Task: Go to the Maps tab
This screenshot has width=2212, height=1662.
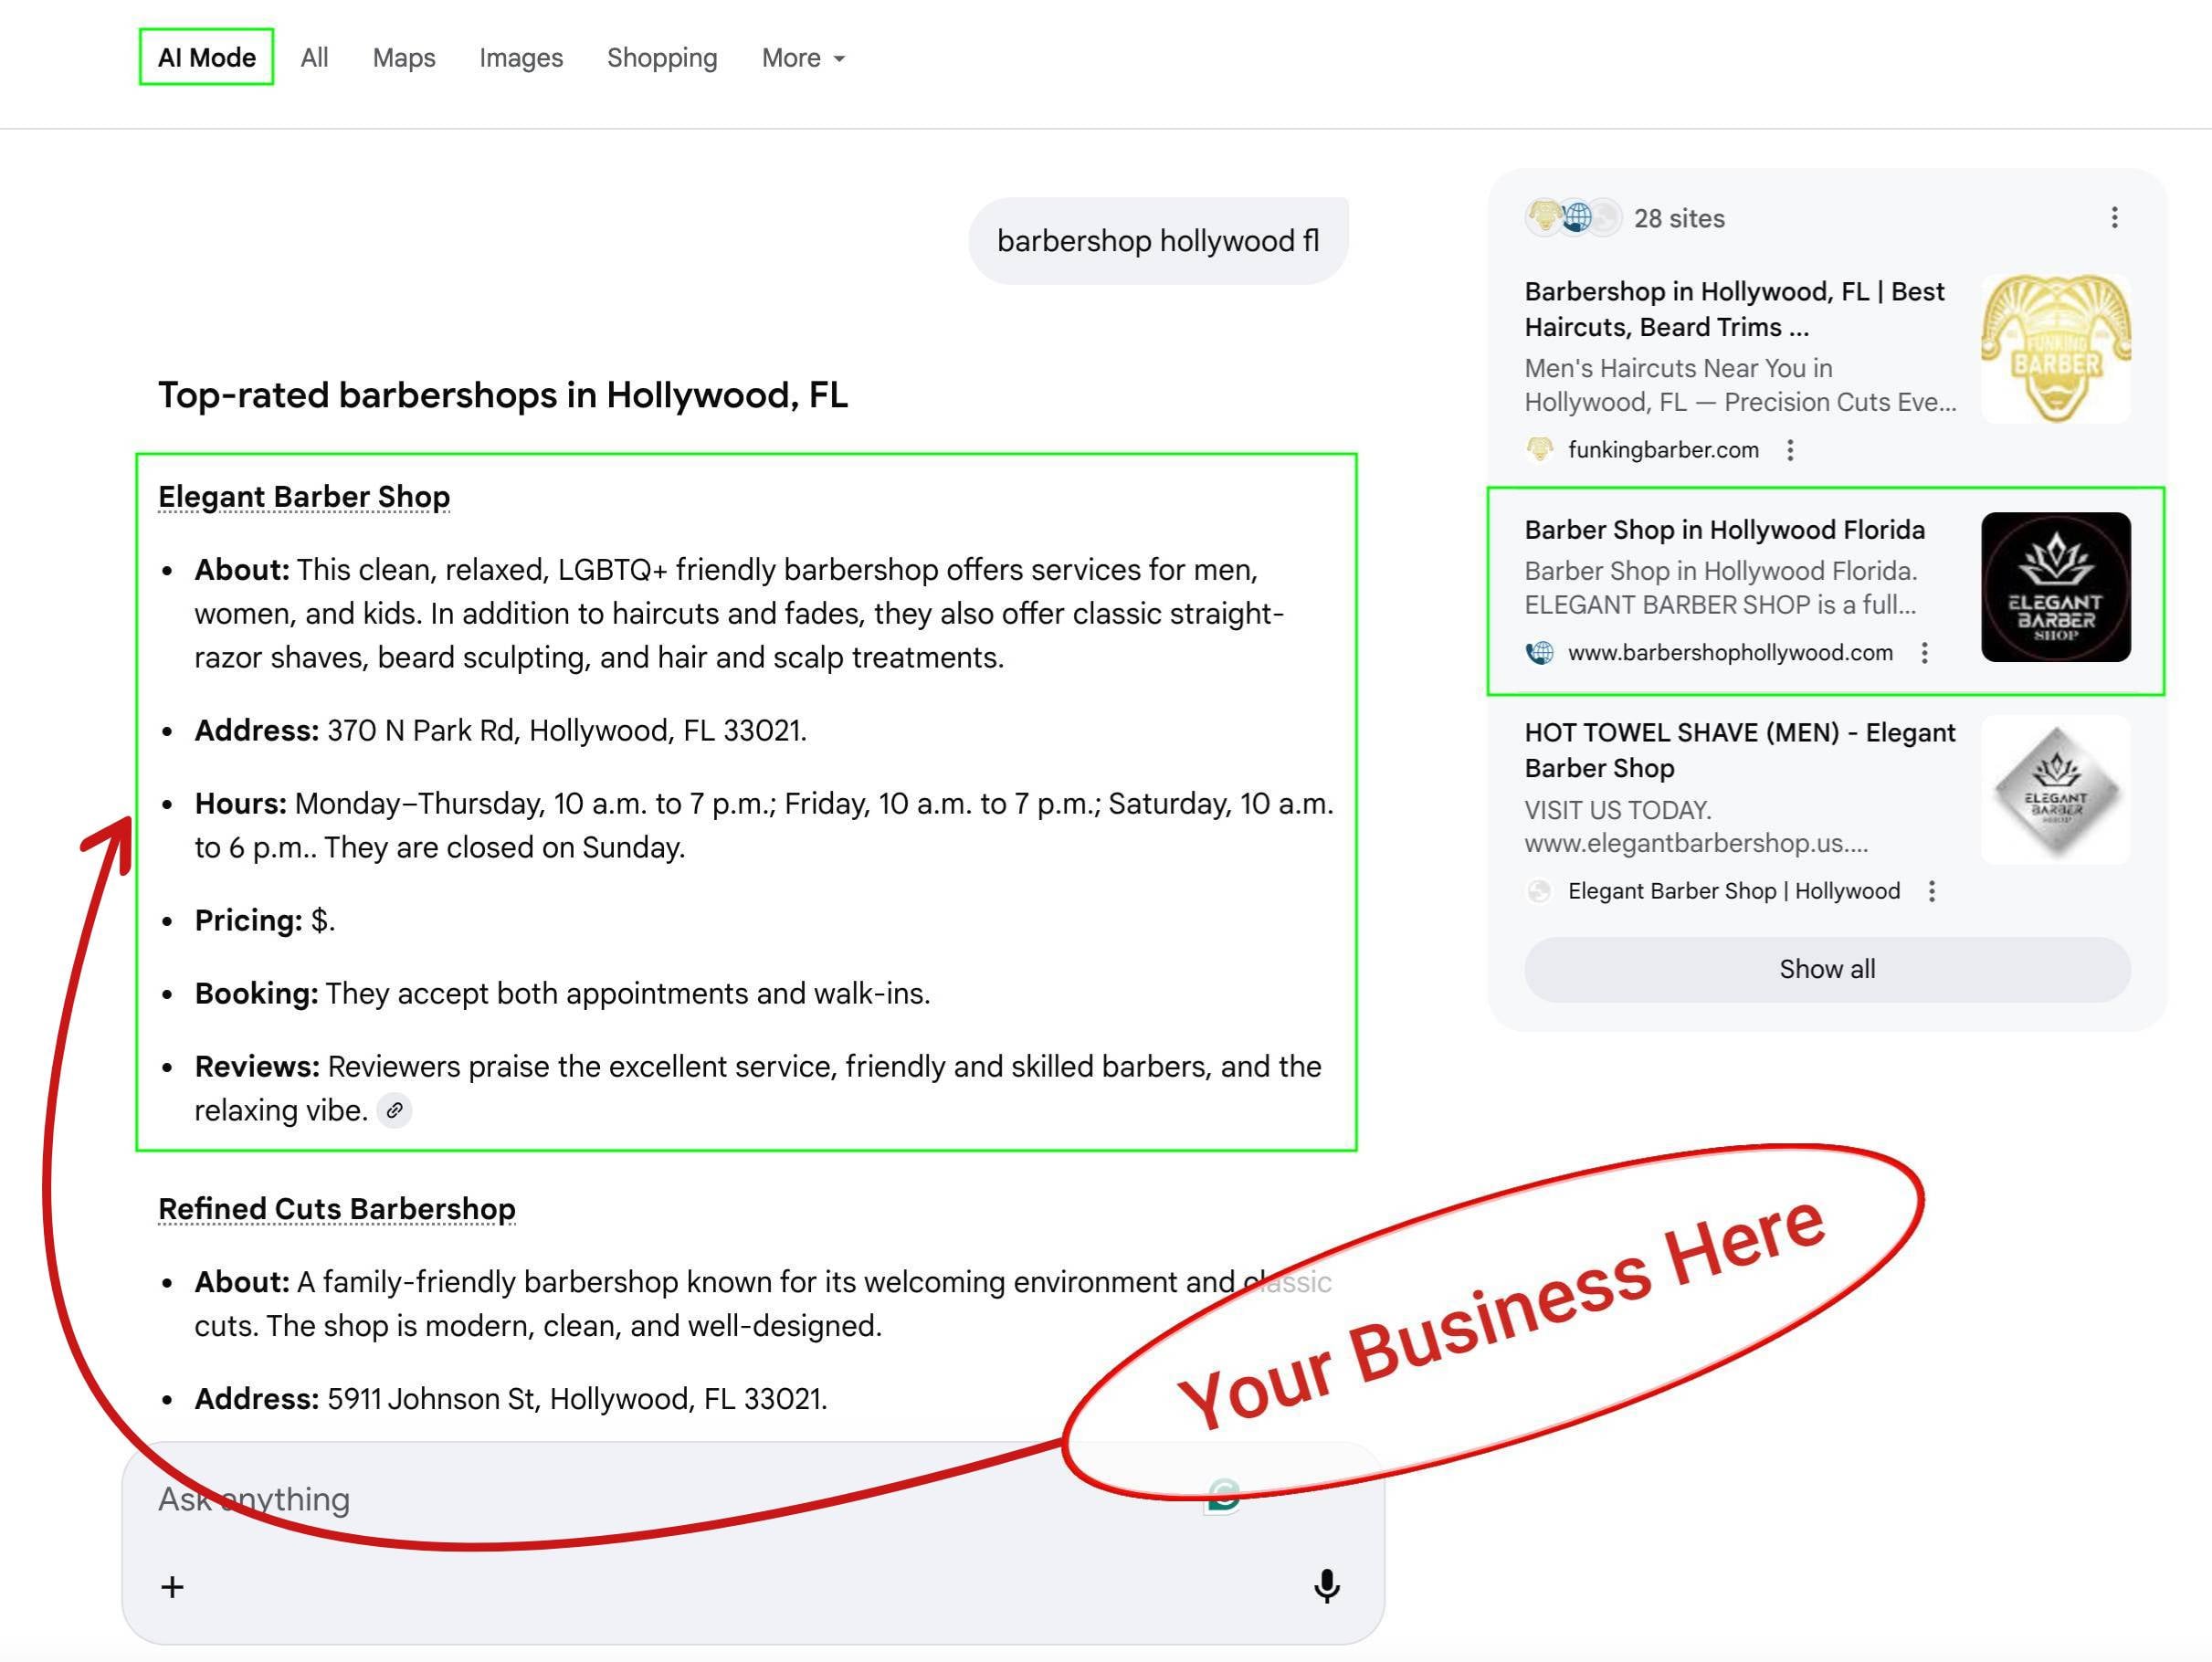Action: [x=404, y=58]
